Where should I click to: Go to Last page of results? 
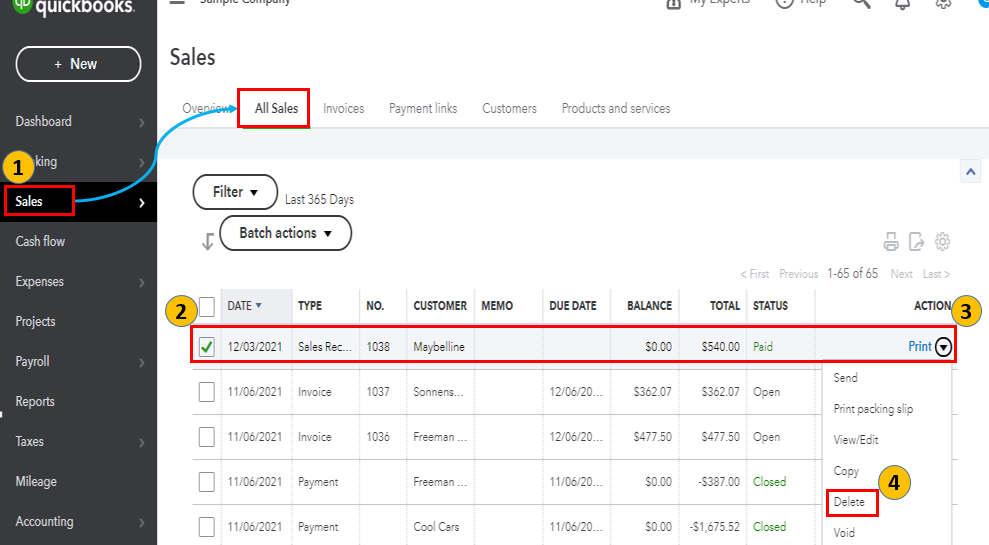pyautogui.click(x=936, y=274)
